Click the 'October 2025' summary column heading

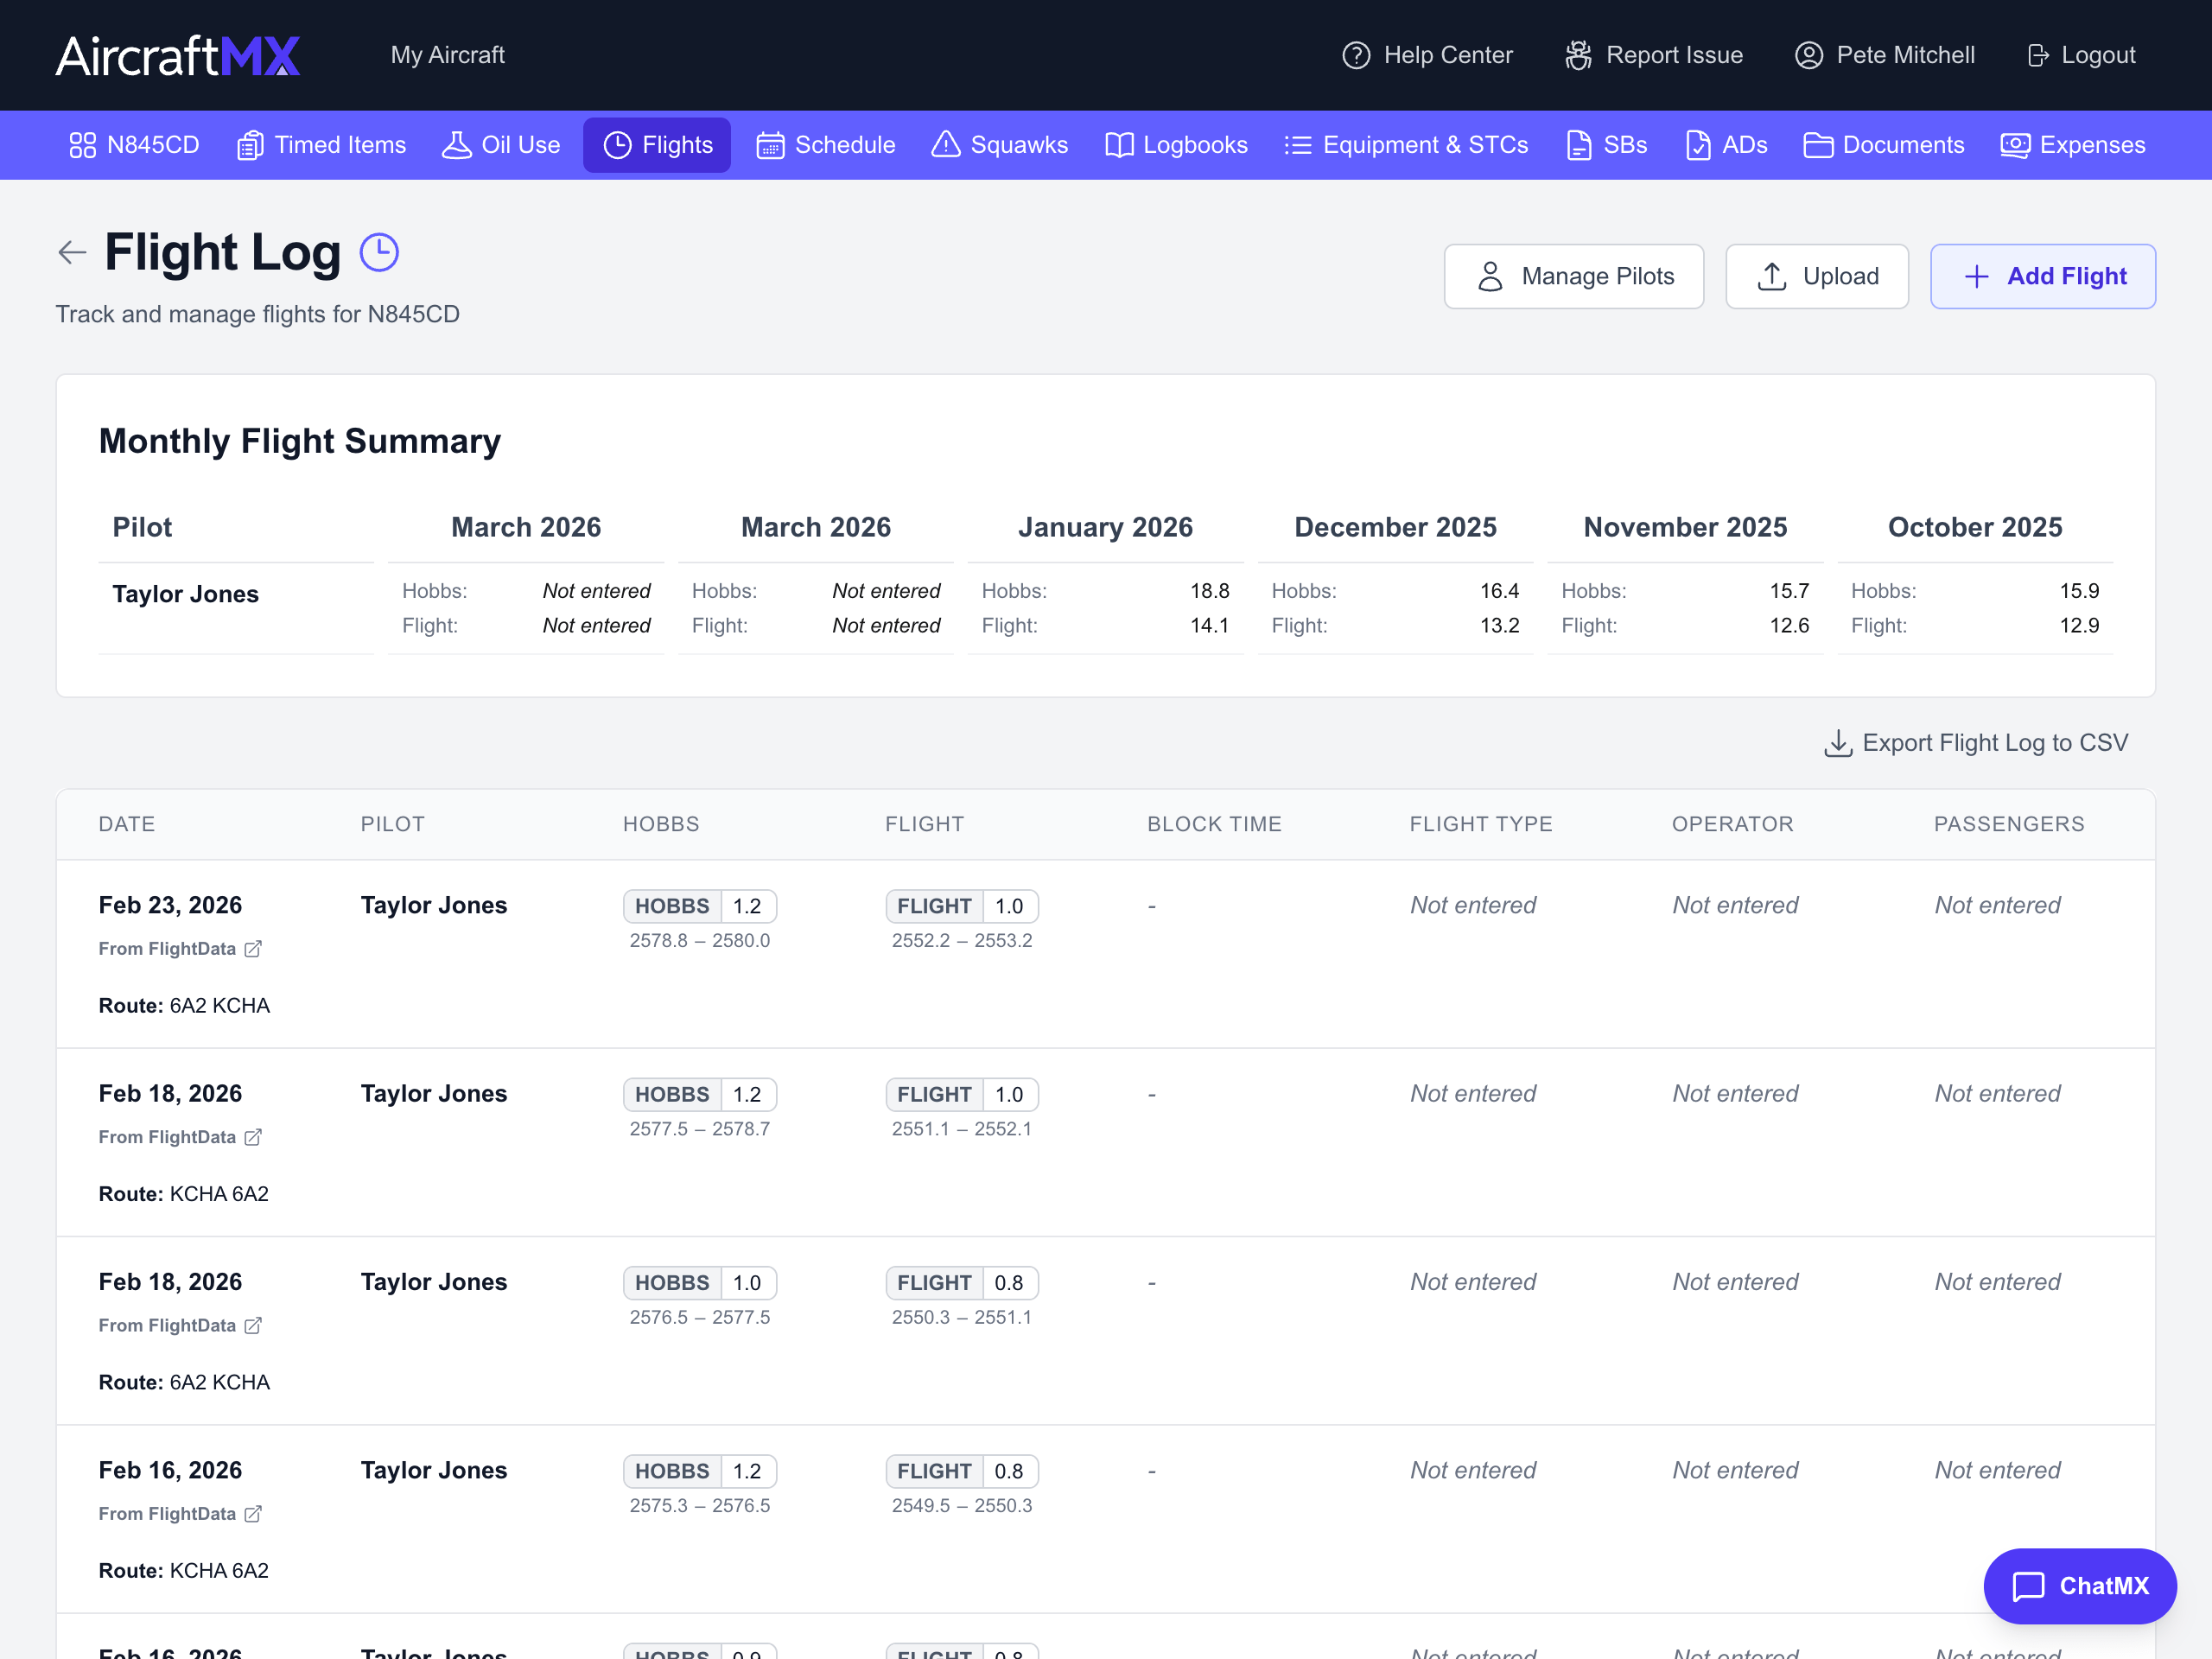pyautogui.click(x=1975, y=527)
